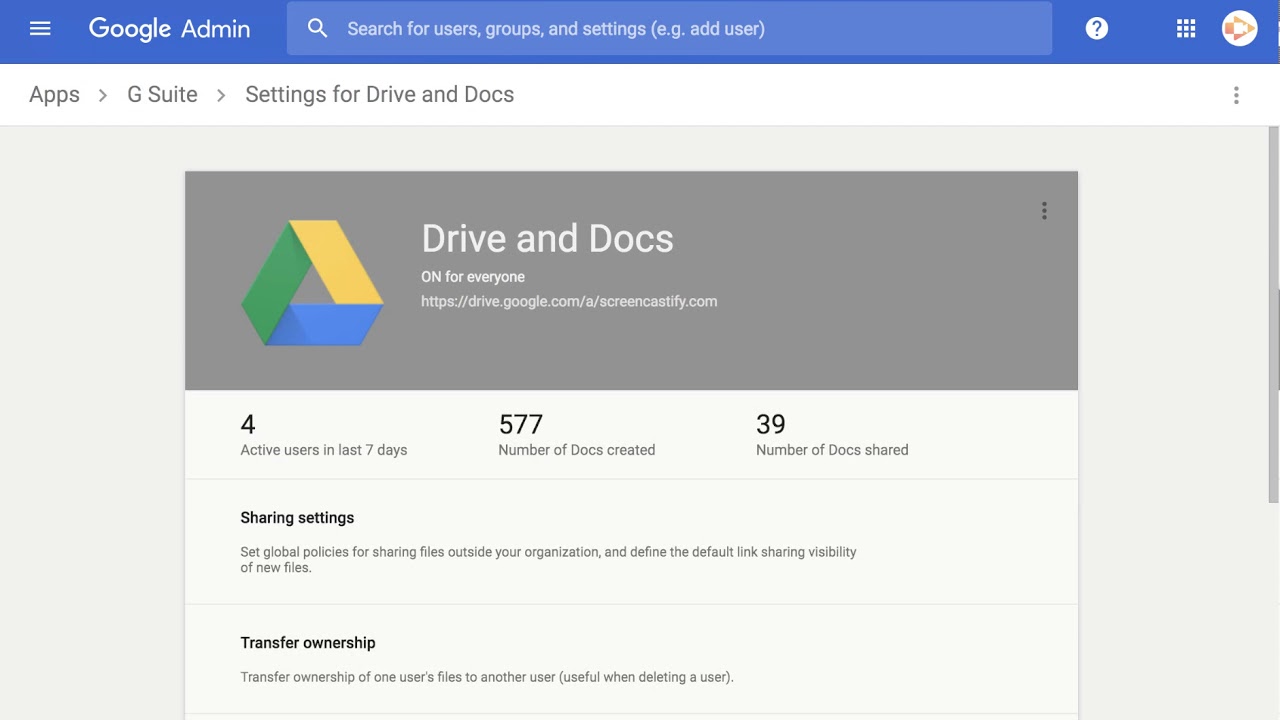Open the main hamburger menu
The height and width of the screenshot is (720, 1280).
tap(40, 29)
